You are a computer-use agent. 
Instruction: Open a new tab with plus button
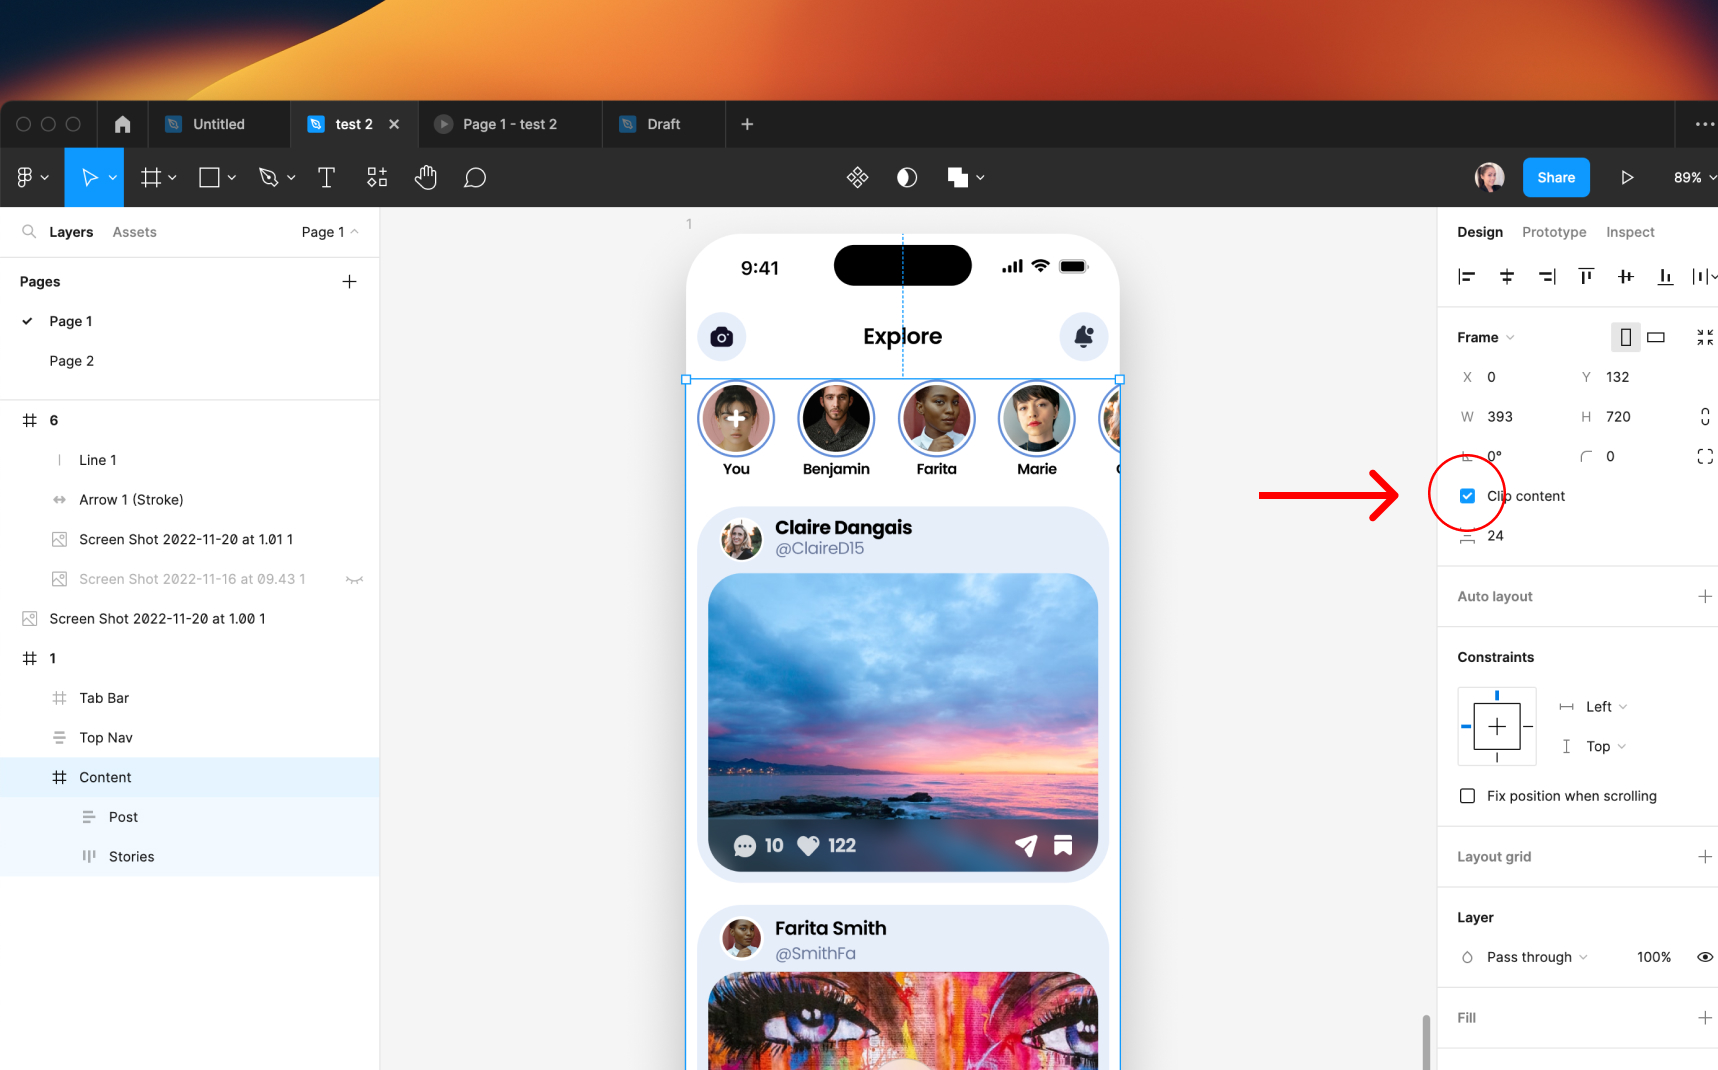[747, 124]
